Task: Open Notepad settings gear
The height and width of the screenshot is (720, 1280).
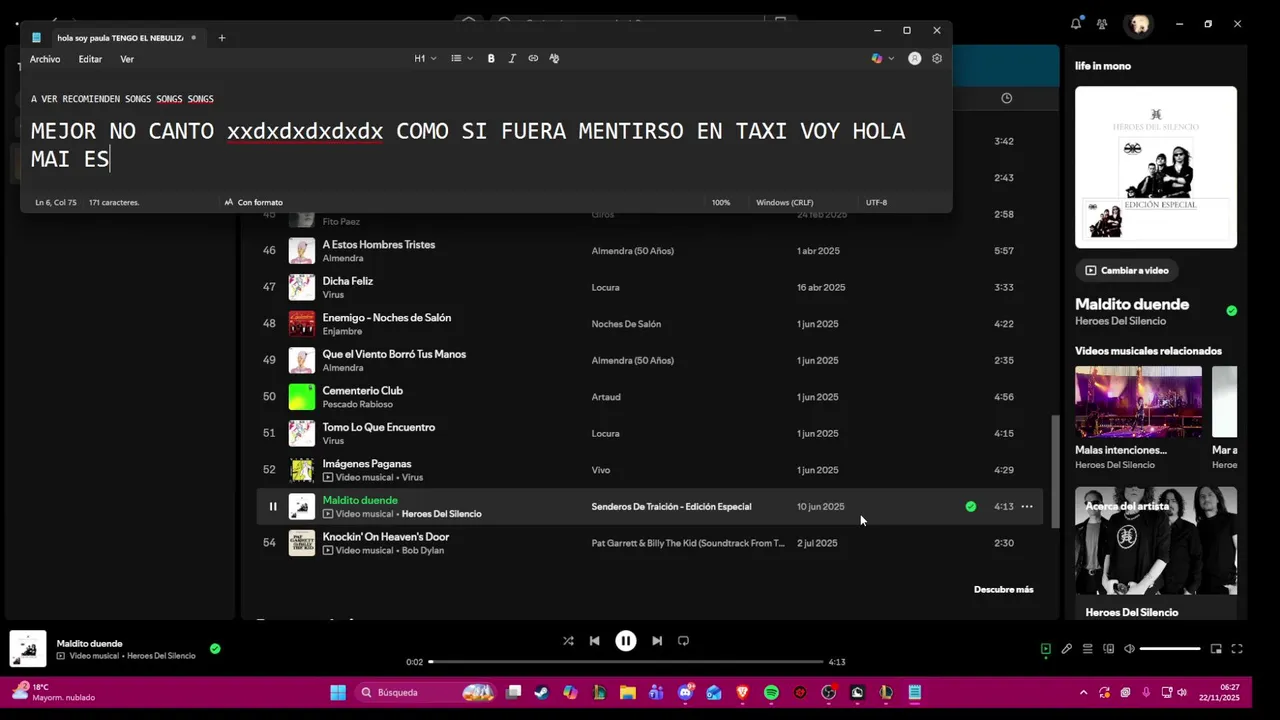Action: click(x=937, y=59)
